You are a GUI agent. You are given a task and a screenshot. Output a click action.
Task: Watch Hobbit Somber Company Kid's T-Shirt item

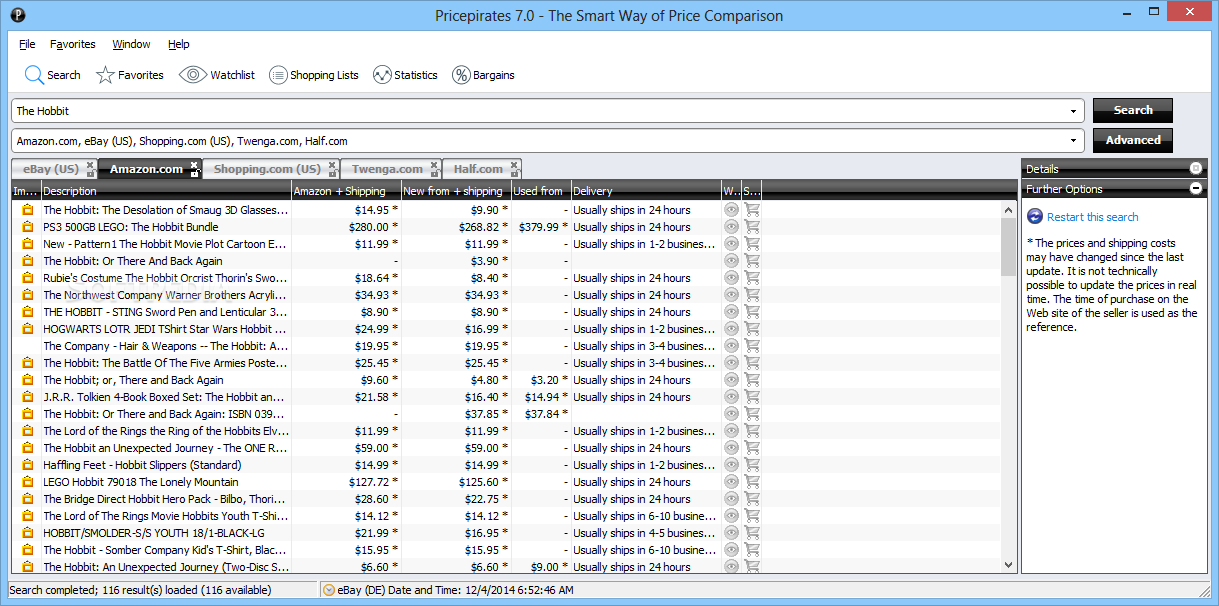731,550
